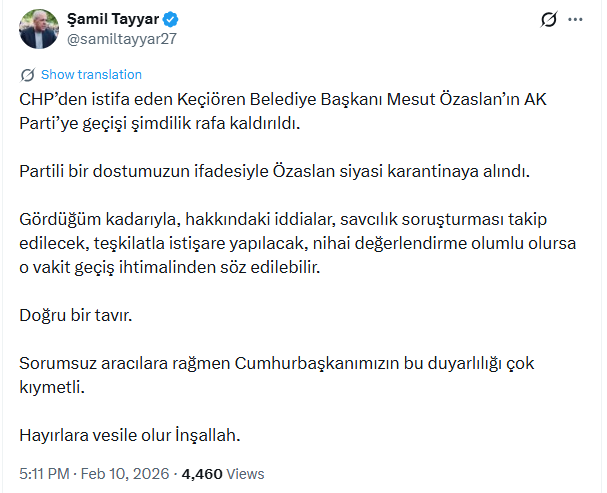
Task: Open the @samiltayyar27 handle link
Action: (x=122, y=38)
